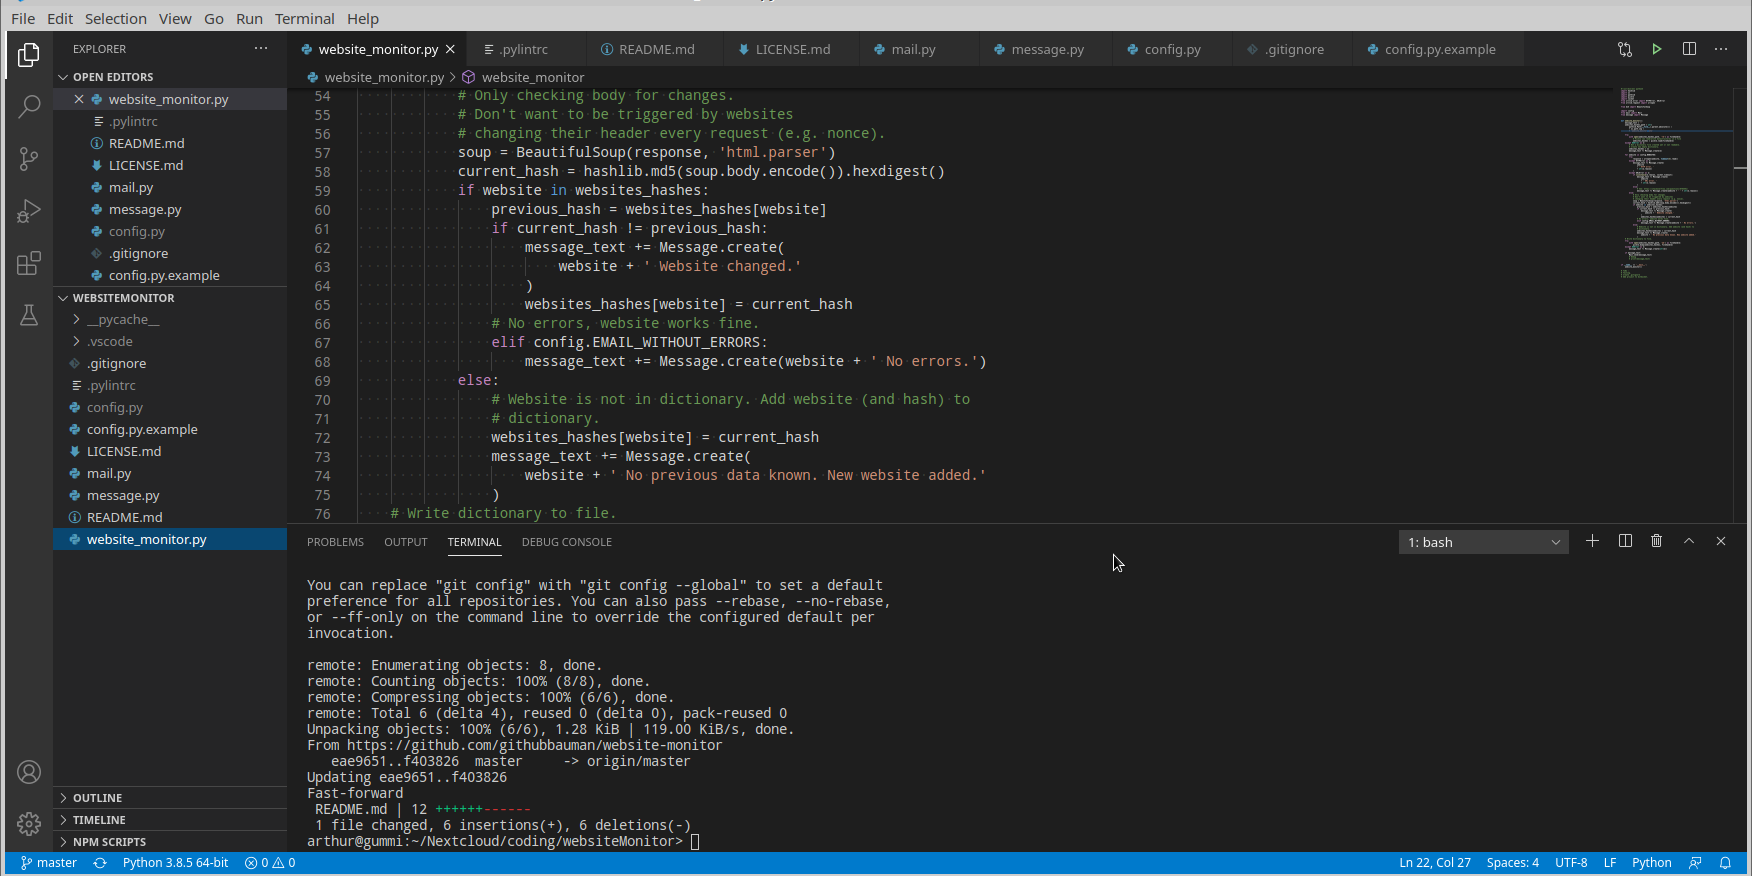Open the Run and Debug view
Image resolution: width=1752 pixels, height=876 pixels.
pos(29,211)
